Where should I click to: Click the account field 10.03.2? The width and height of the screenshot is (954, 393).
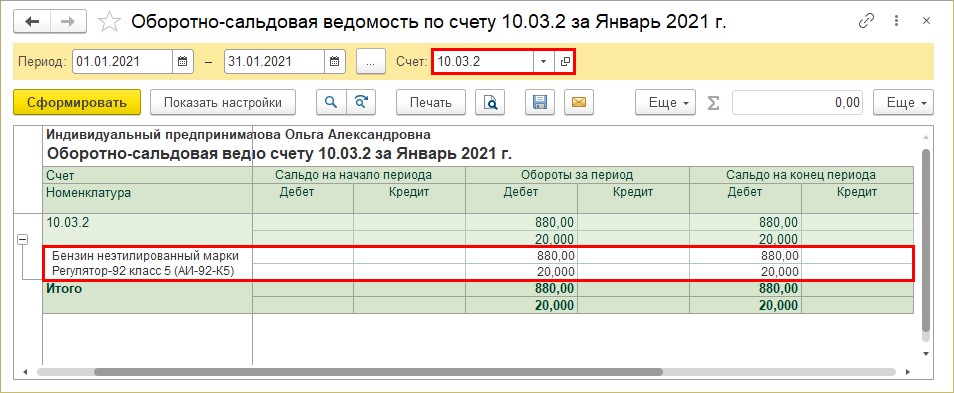coord(484,61)
